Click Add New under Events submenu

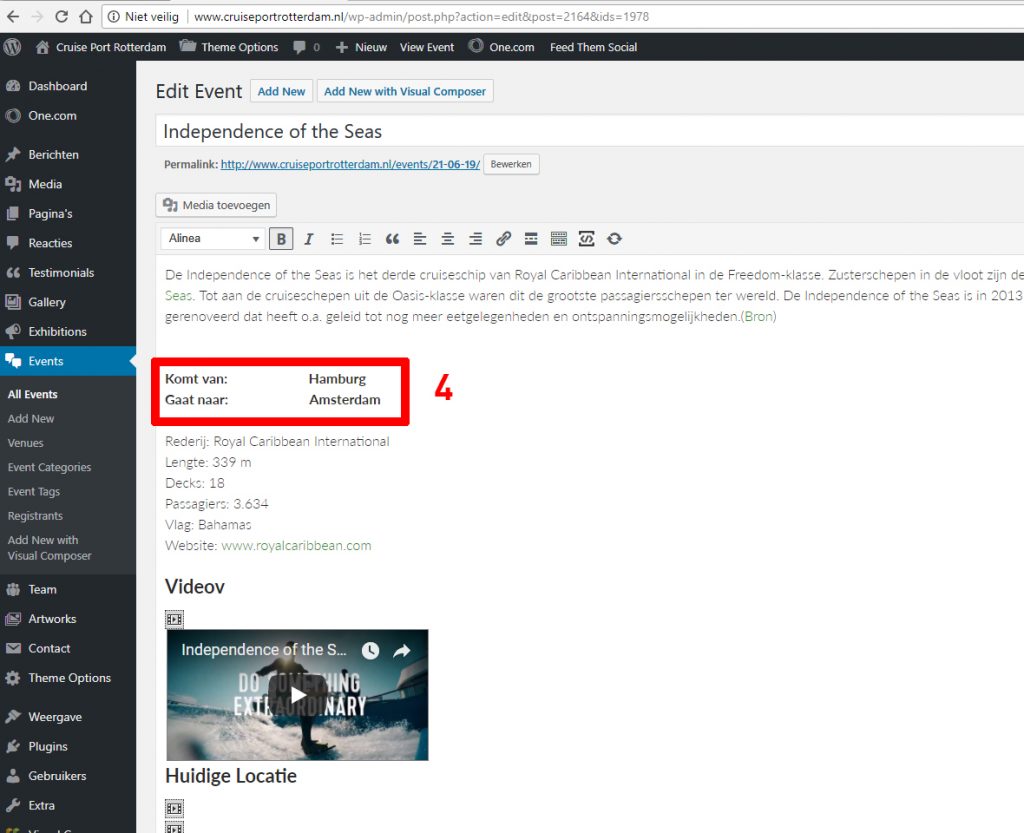[31, 418]
